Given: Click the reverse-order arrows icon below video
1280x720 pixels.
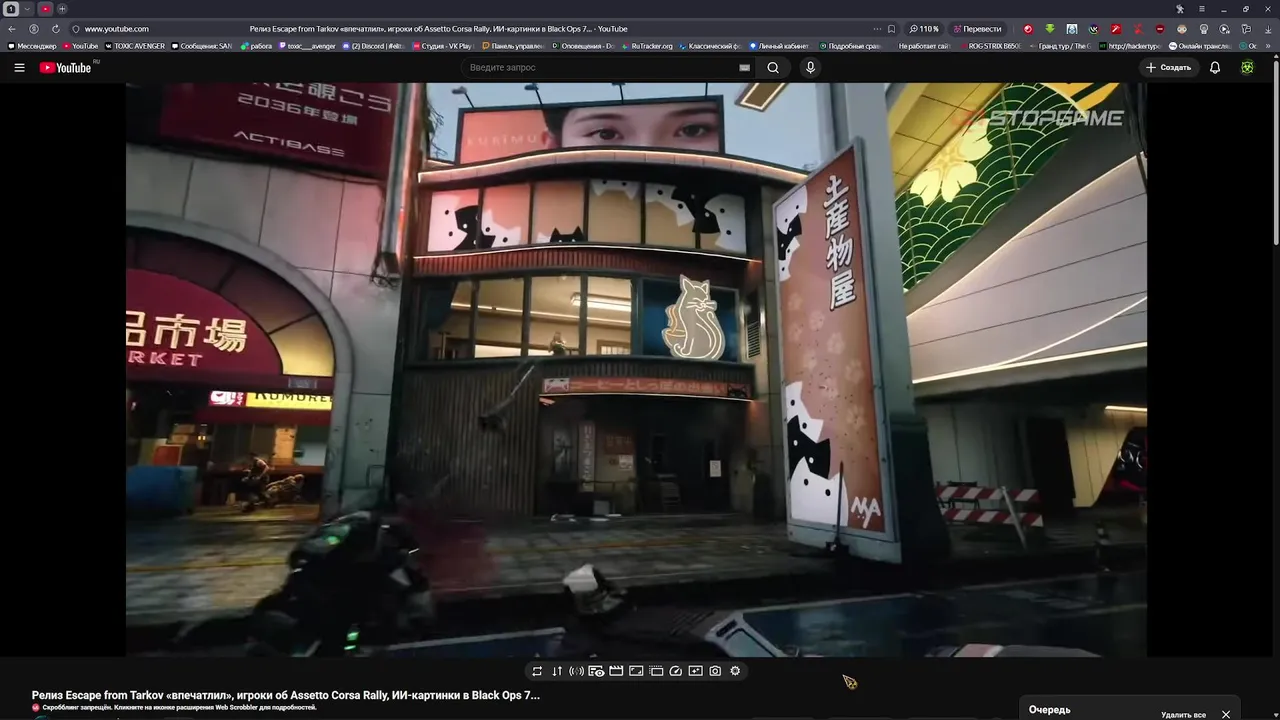Looking at the screenshot, I should 557,671.
